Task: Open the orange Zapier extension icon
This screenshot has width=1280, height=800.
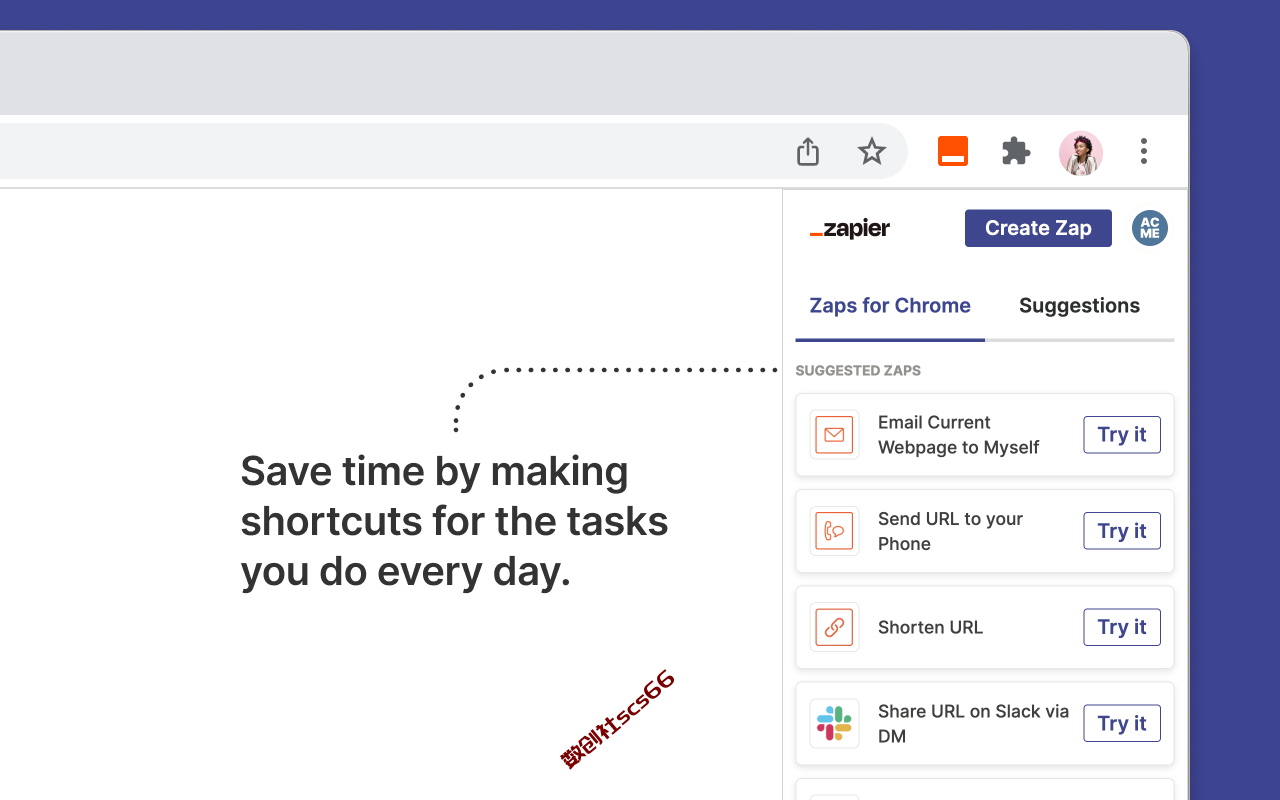Action: pos(953,151)
